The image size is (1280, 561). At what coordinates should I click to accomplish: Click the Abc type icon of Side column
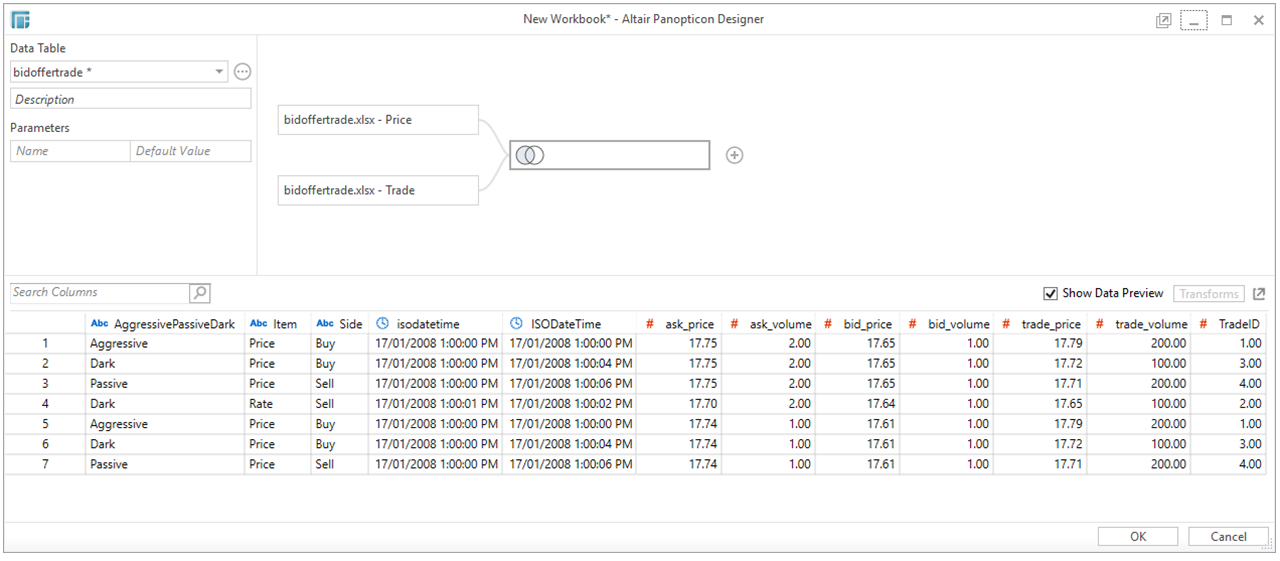point(325,324)
